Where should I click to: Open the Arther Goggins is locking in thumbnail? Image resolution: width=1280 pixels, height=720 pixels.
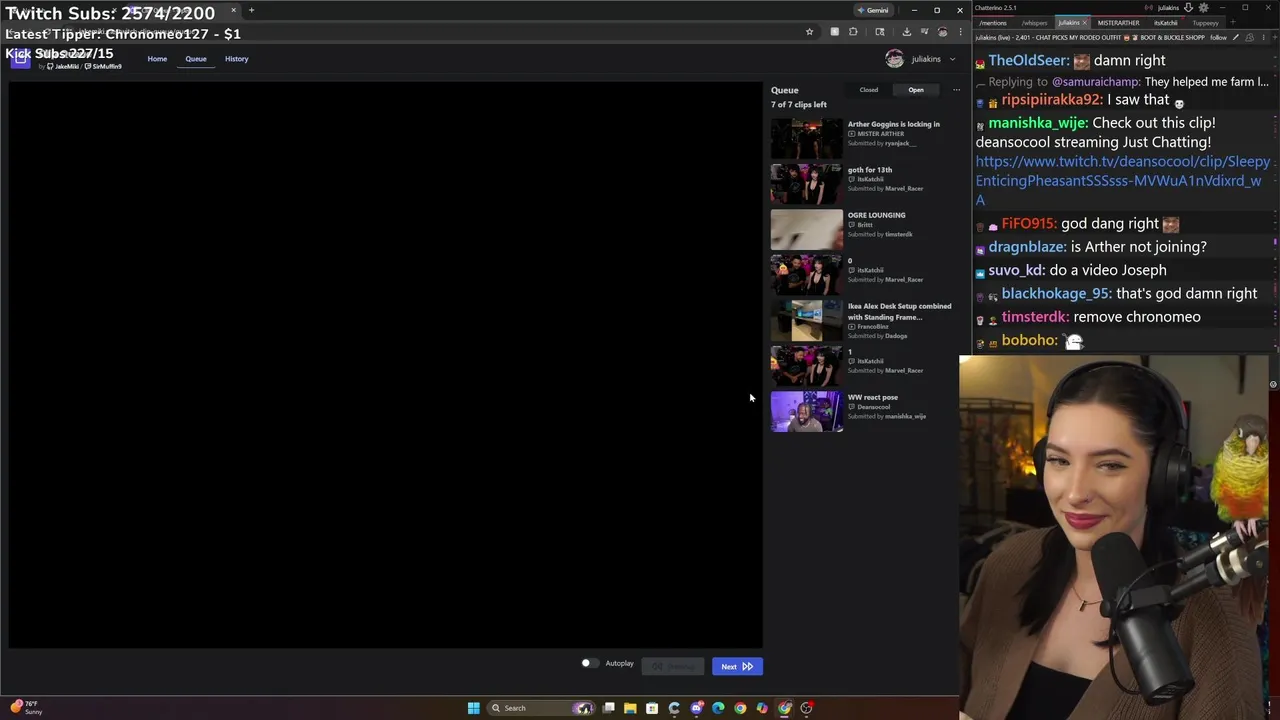point(807,138)
